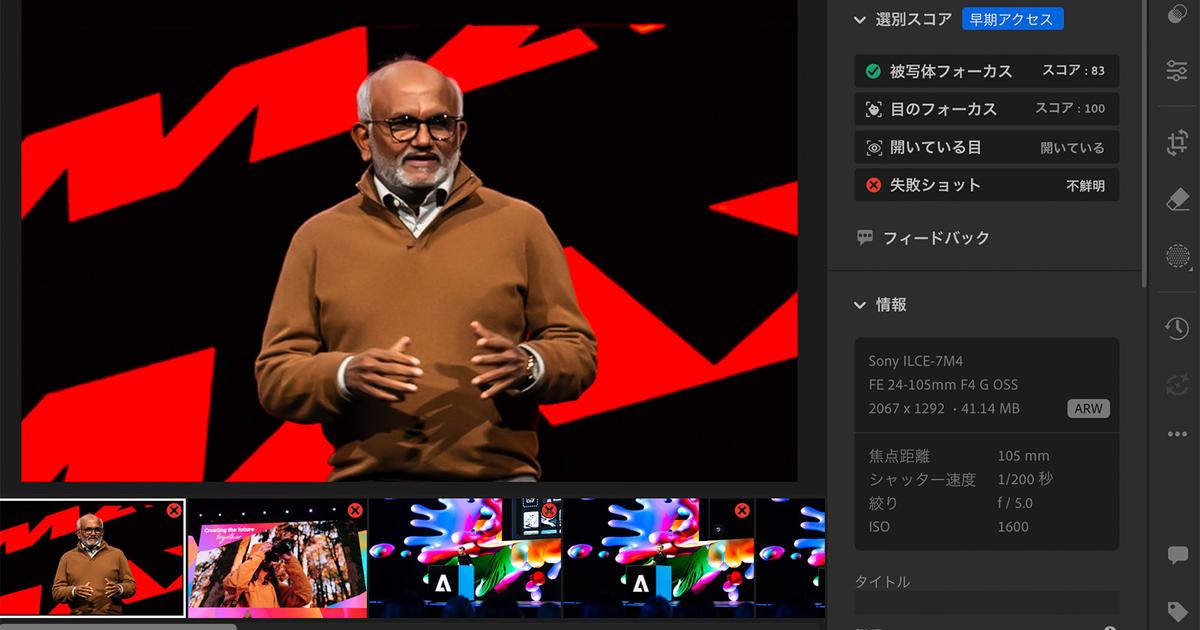
Task: Click the filmstrip horizontal scrollbar
Action: pyautogui.click(x=118, y=627)
